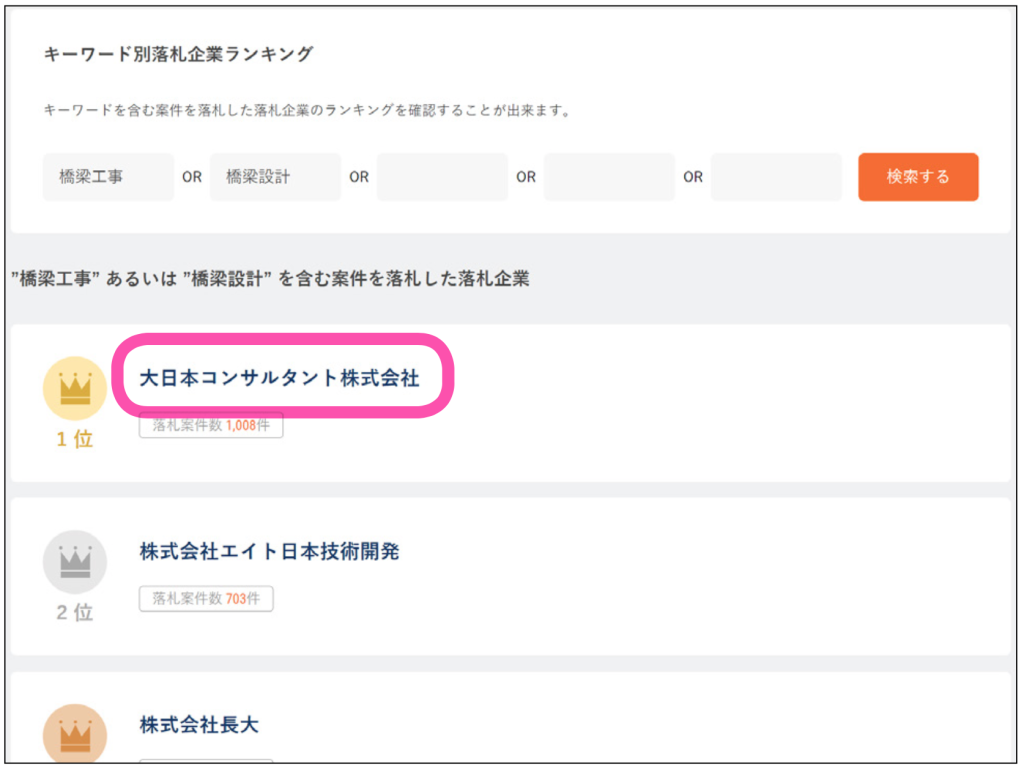Screen dimensions: 1024x772
Task: Click the empty fourth keyword field
Action: tap(609, 177)
